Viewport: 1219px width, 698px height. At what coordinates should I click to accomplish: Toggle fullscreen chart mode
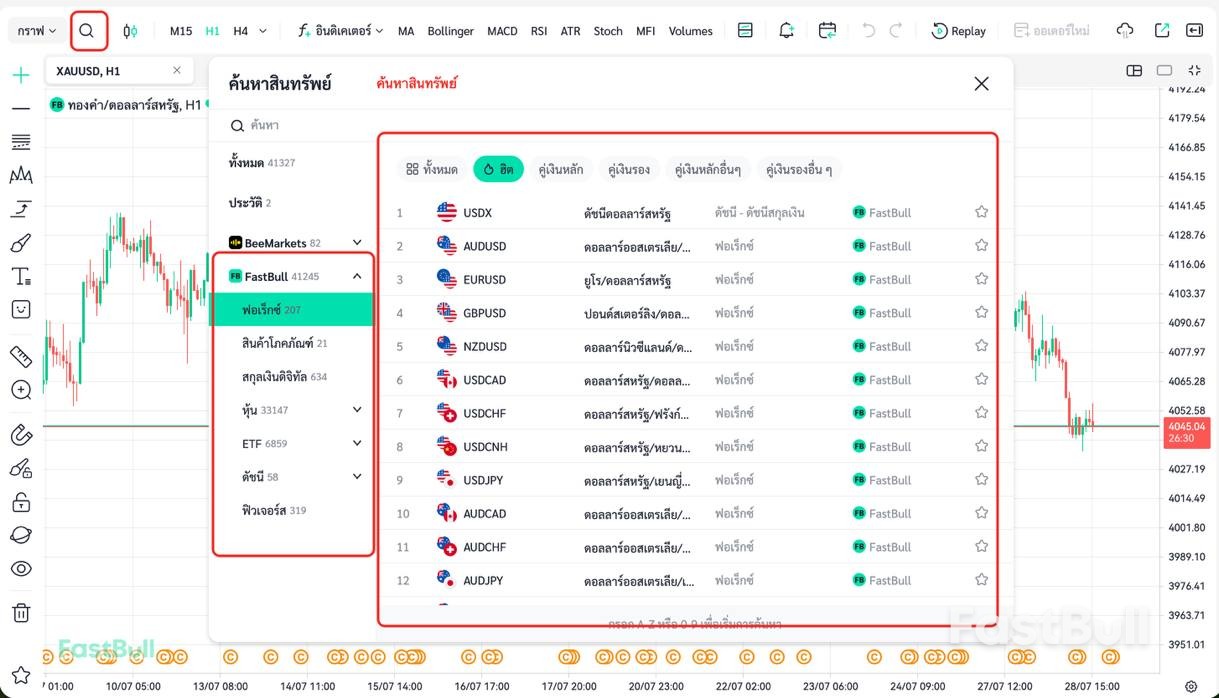pyautogui.click(x=1195, y=71)
